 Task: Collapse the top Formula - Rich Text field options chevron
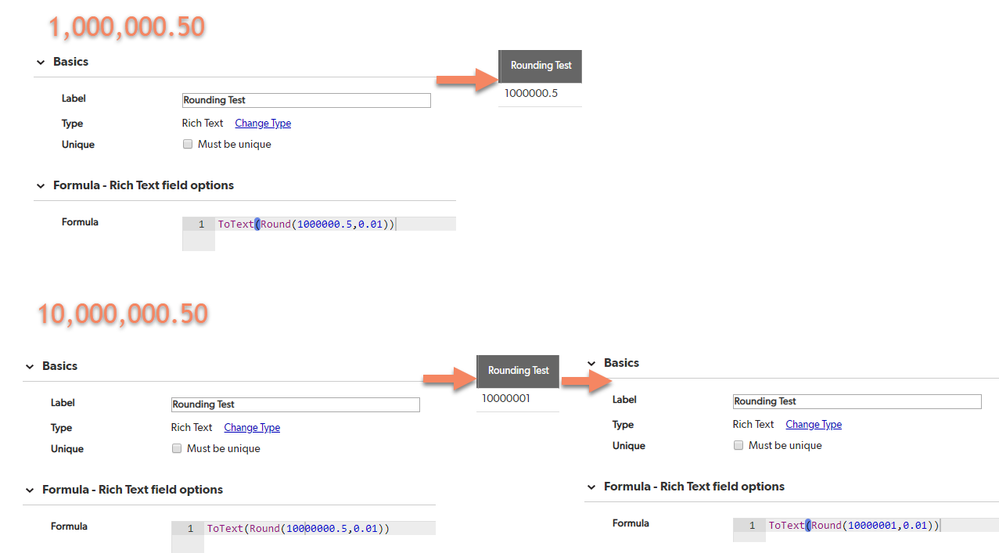(x=41, y=186)
